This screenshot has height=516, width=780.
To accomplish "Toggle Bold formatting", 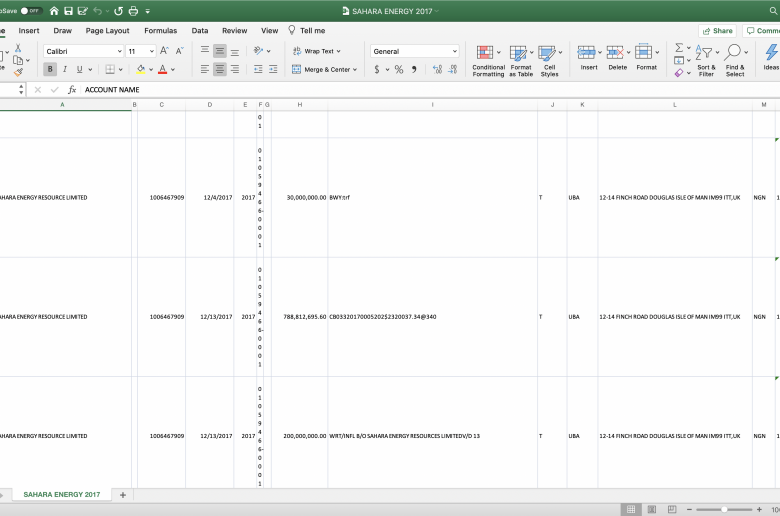I will pos(50,69).
